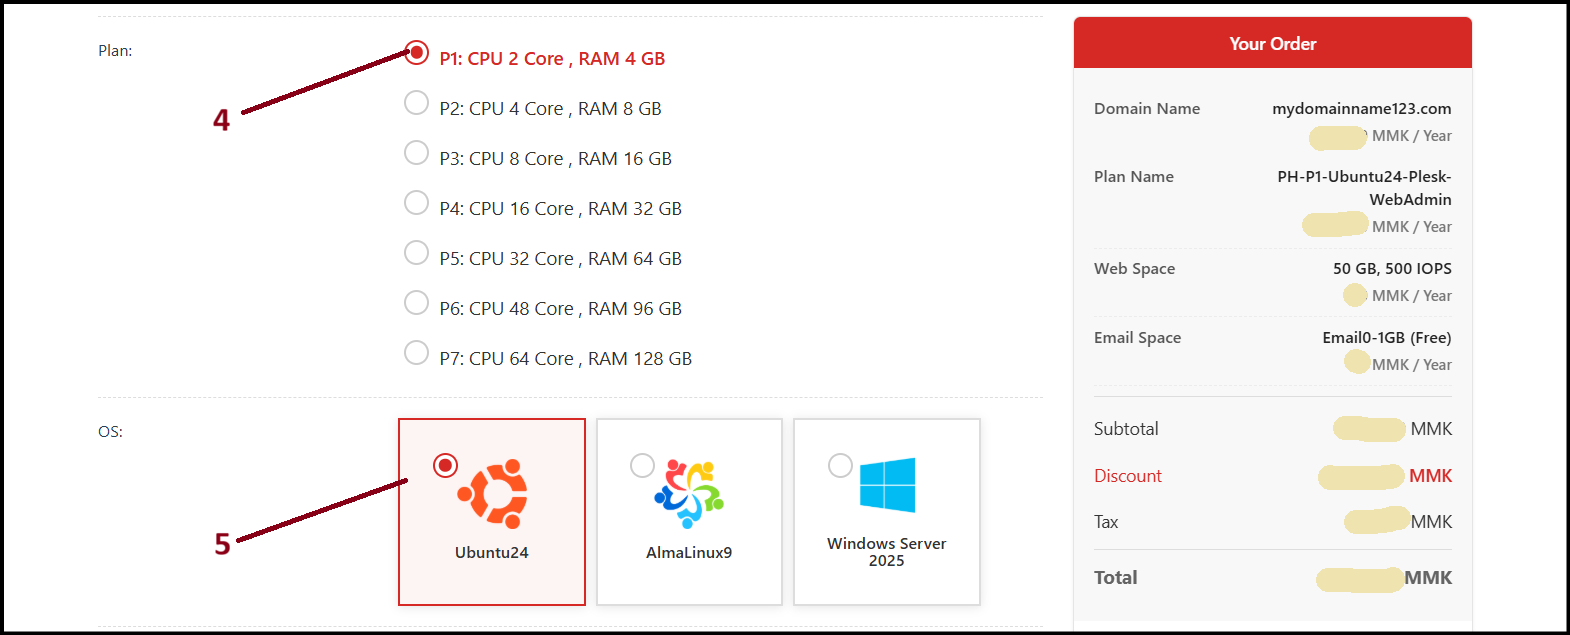The height and width of the screenshot is (635, 1570).
Task: Click the AlmaLinux9 card label
Action: click(x=689, y=552)
